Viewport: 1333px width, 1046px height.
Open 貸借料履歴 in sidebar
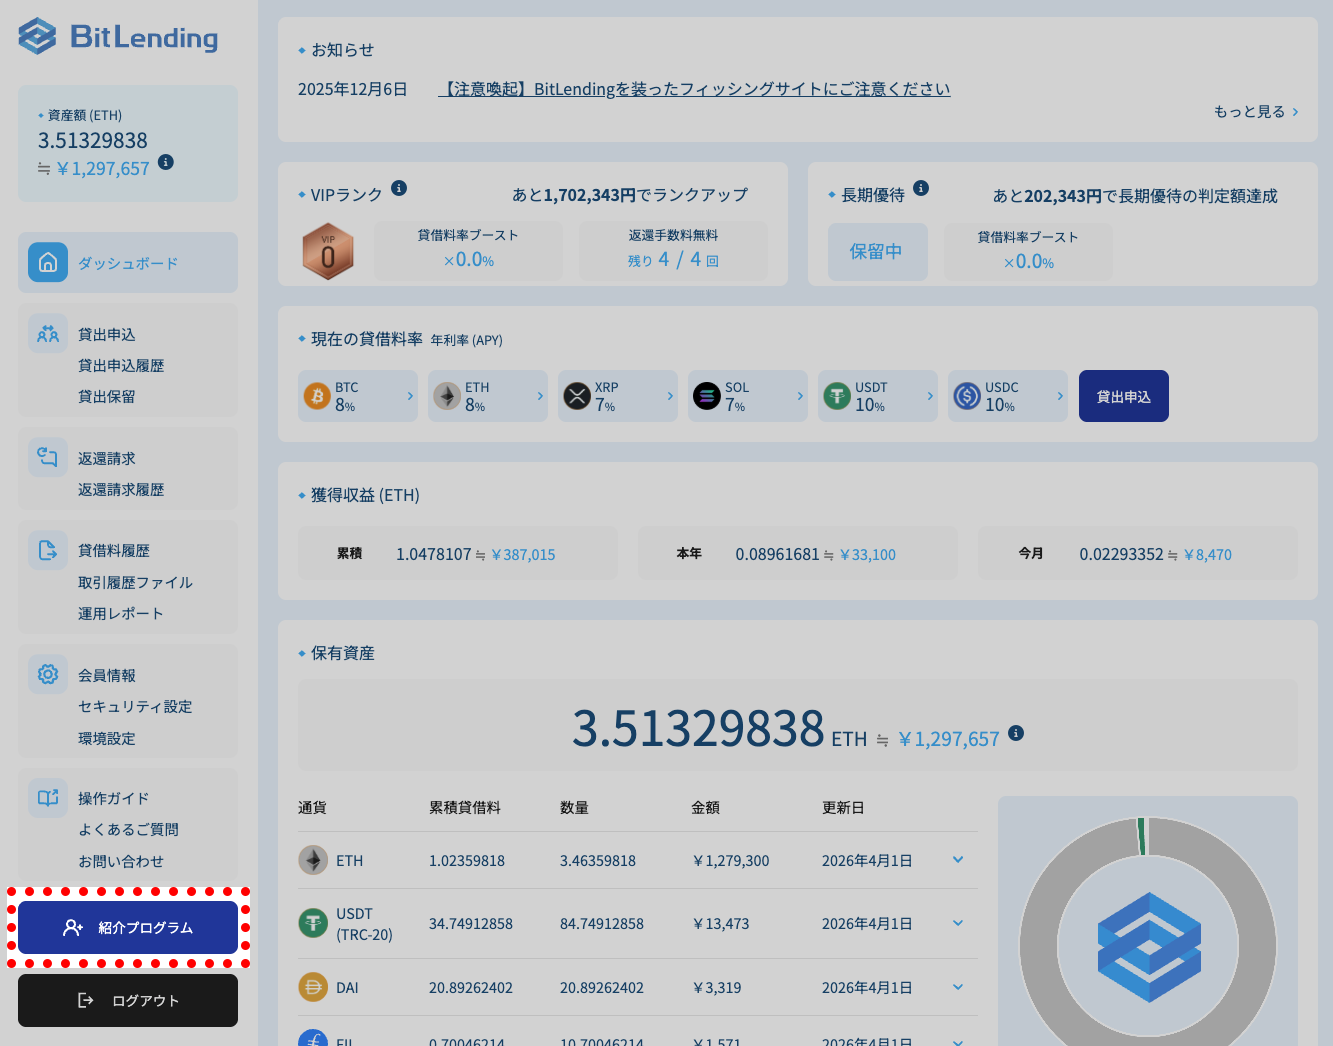coord(114,550)
